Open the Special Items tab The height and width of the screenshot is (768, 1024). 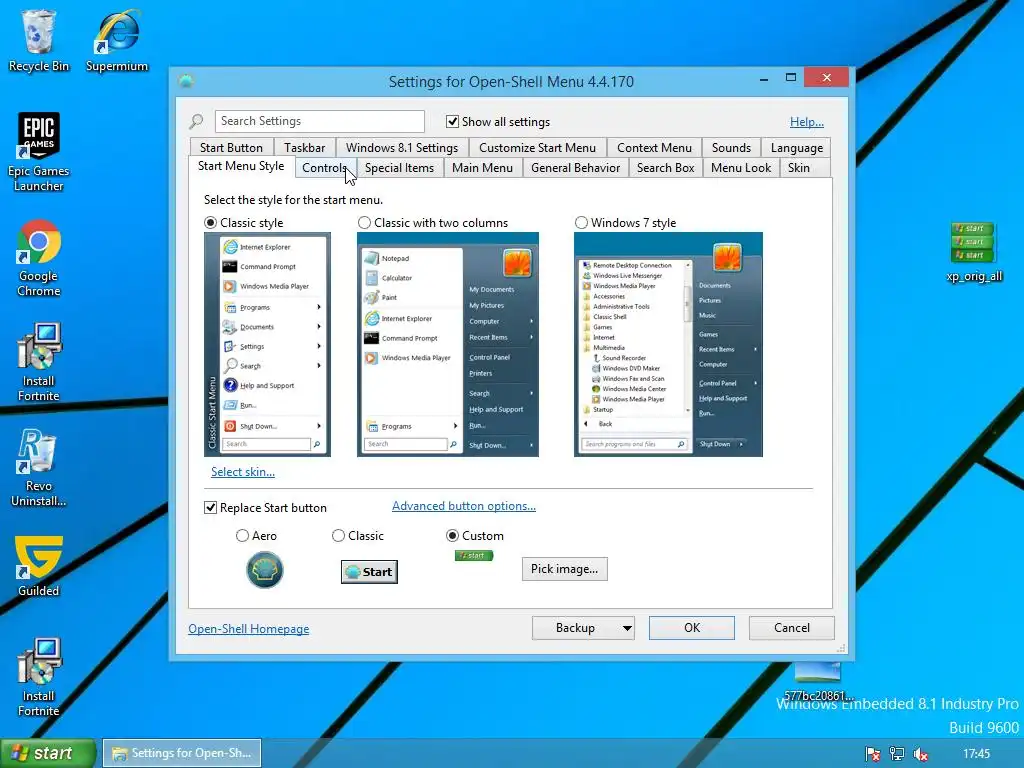pyautogui.click(x=399, y=168)
